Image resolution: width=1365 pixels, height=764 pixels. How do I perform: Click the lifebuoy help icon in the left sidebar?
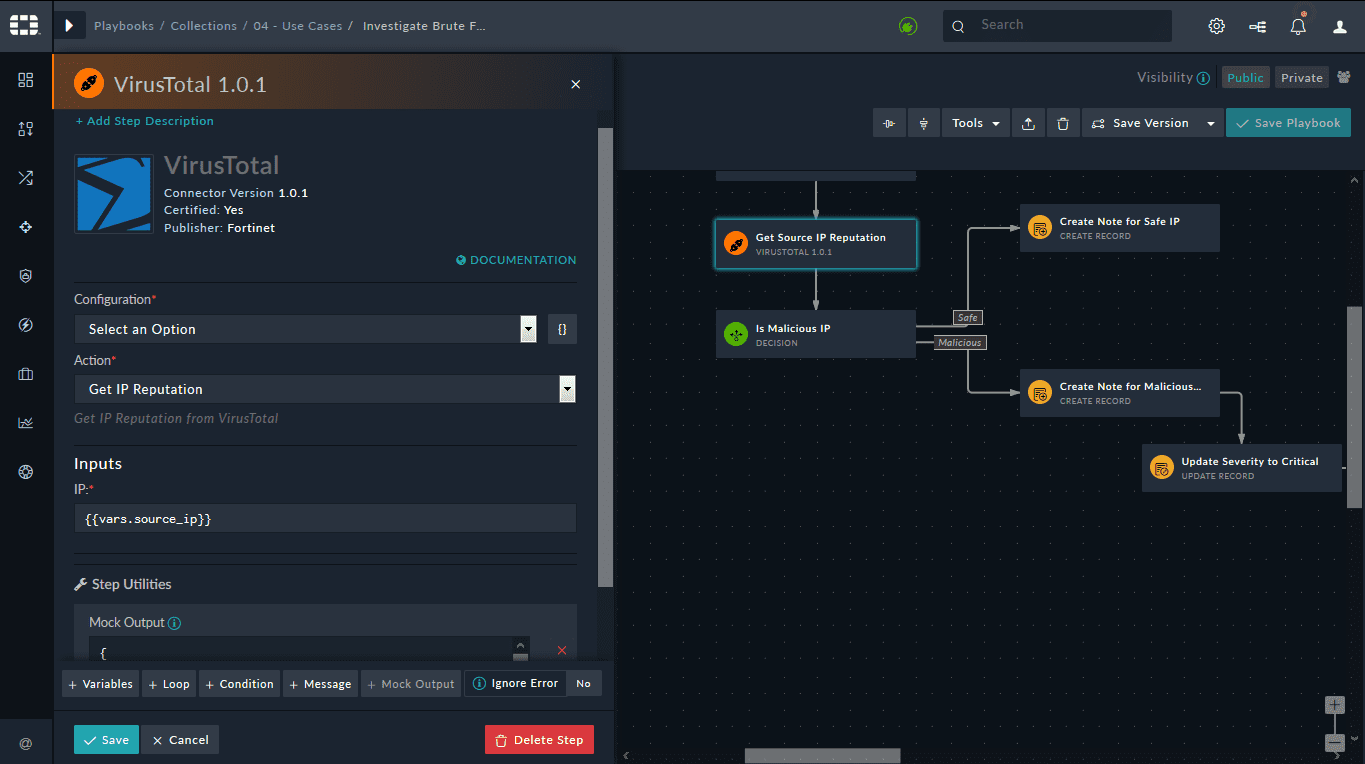coord(26,472)
